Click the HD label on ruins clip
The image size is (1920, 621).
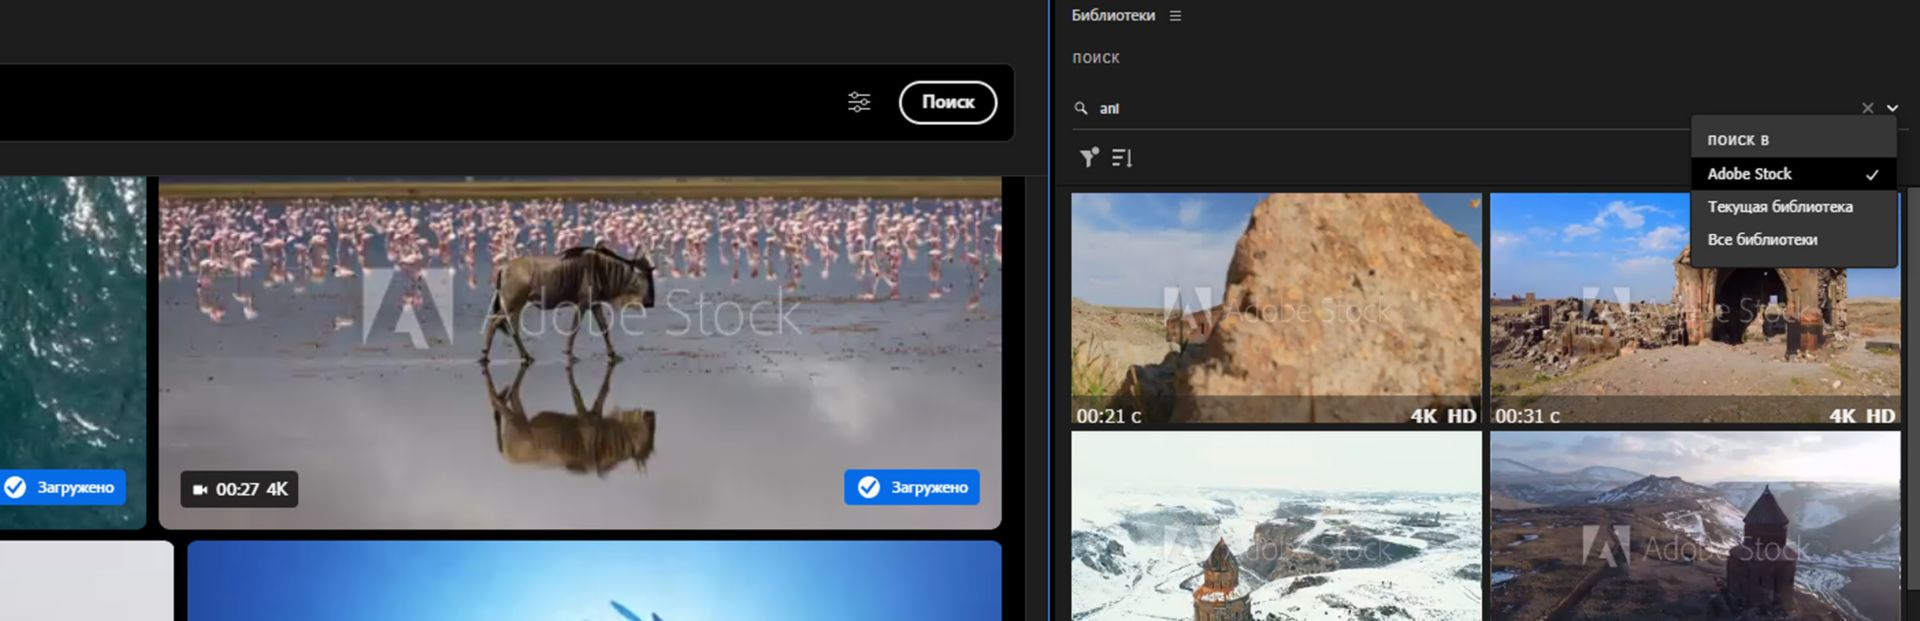[1880, 416]
